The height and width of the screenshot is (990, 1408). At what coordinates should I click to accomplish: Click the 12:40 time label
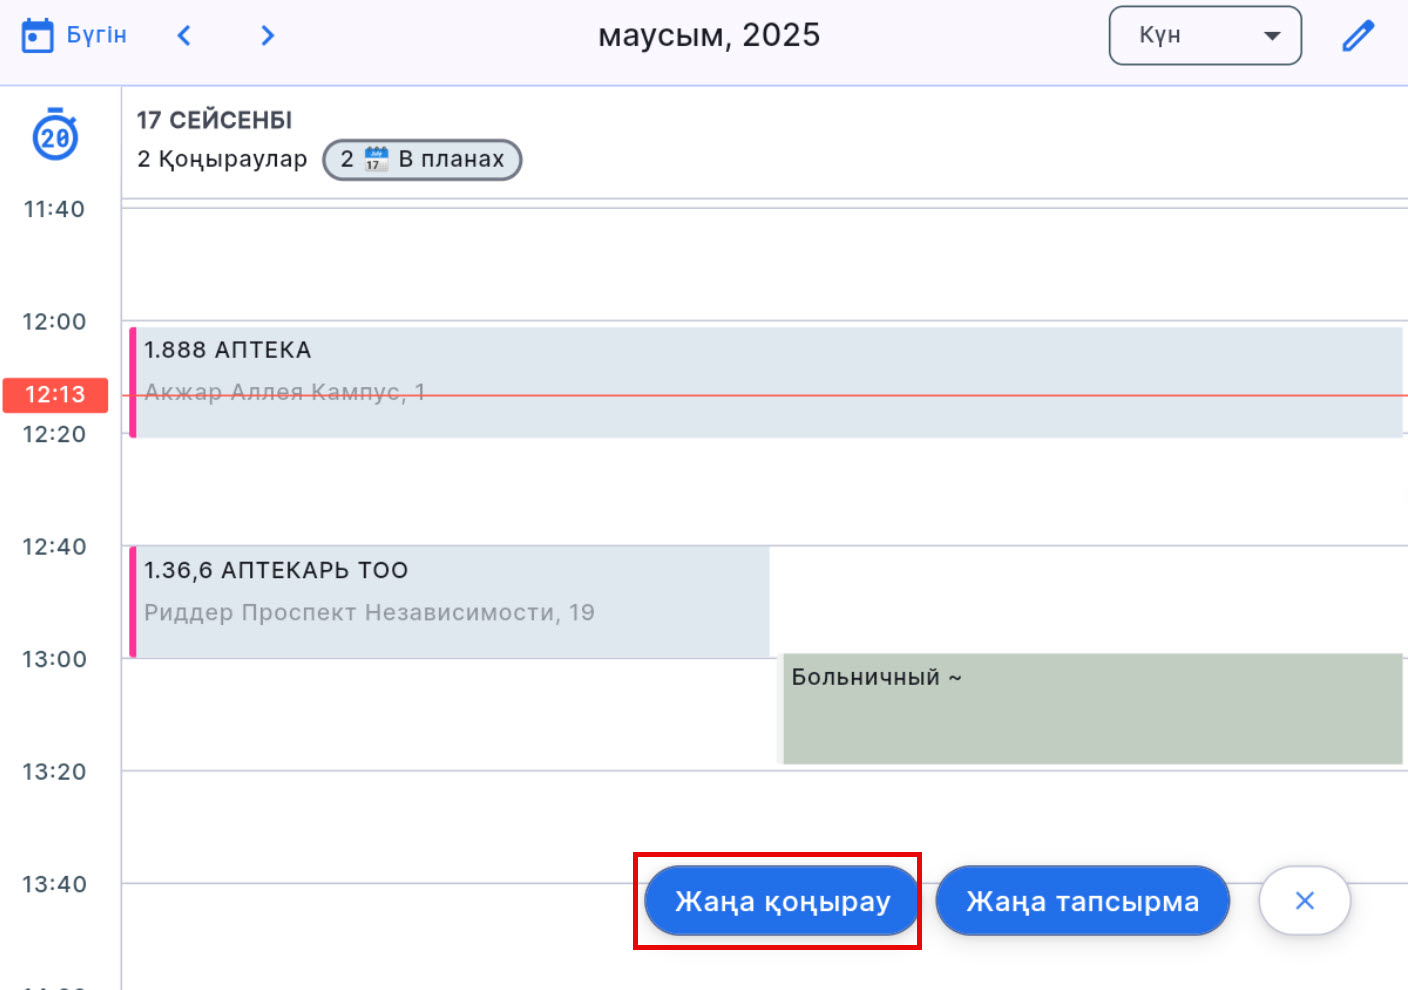pyautogui.click(x=54, y=547)
